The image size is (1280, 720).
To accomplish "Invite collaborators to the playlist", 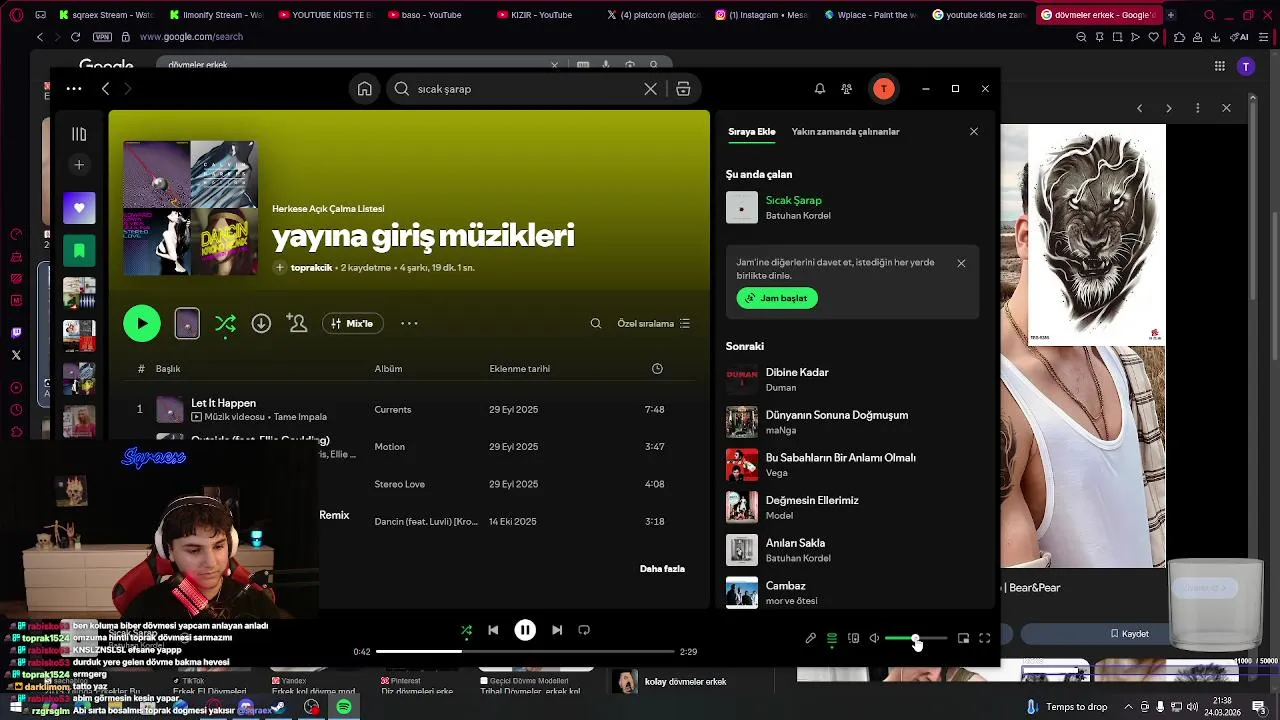I will click(297, 323).
